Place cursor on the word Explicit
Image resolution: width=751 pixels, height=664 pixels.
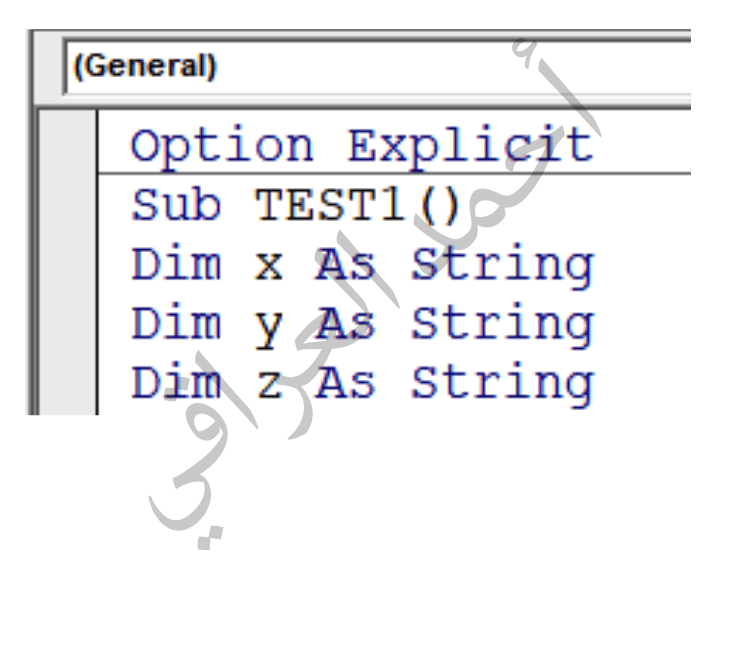coord(471,146)
